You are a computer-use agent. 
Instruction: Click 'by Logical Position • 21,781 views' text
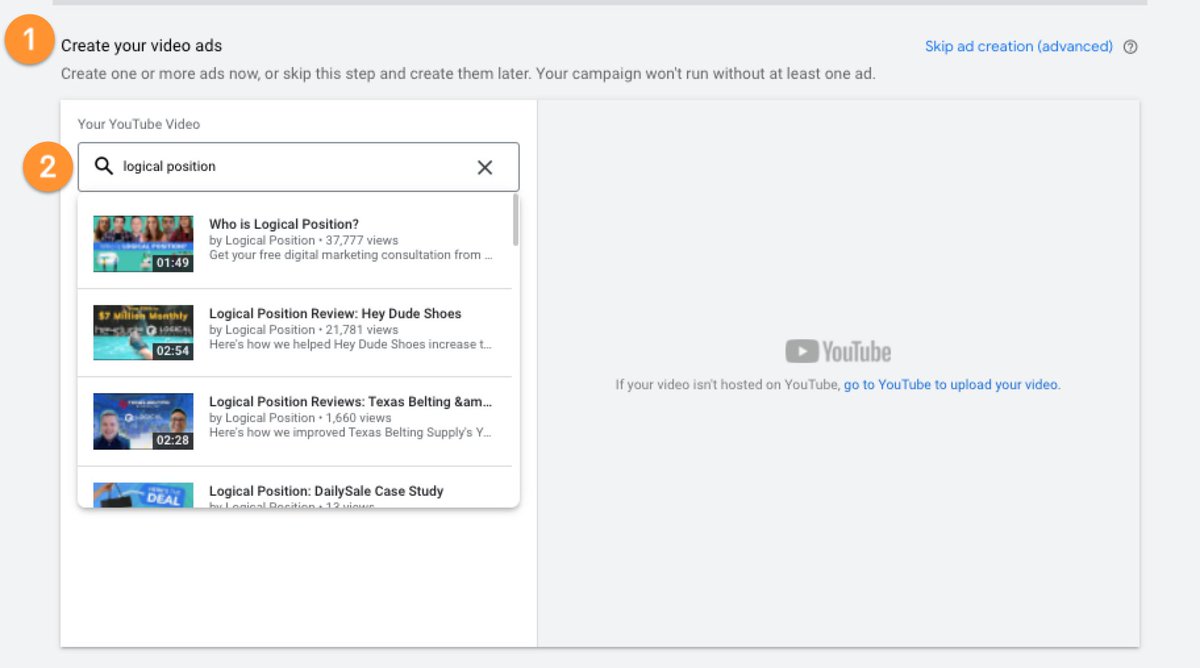(x=303, y=329)
